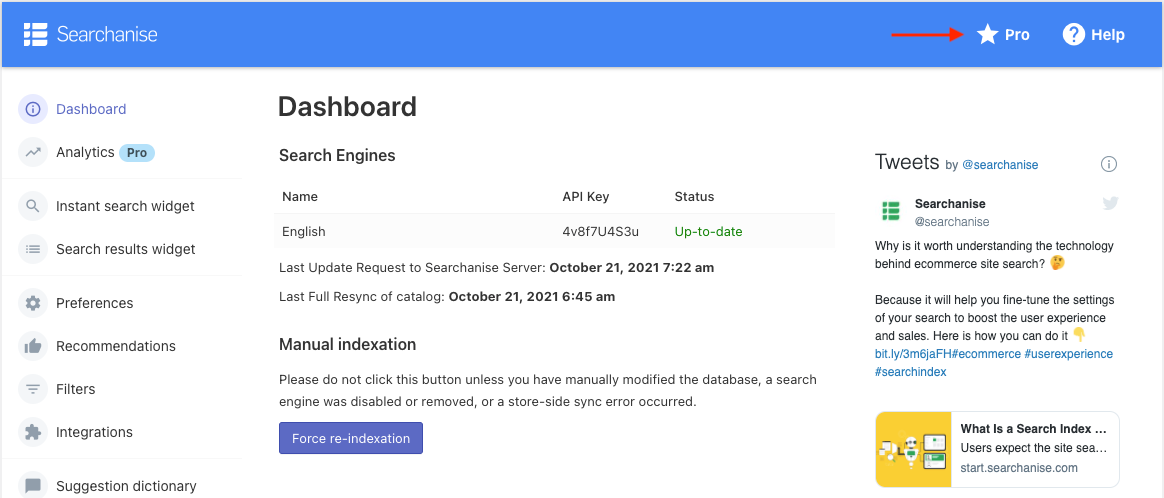Click the Help question mark icon
Screen dimensions: 1164x498
(1073, 34)
